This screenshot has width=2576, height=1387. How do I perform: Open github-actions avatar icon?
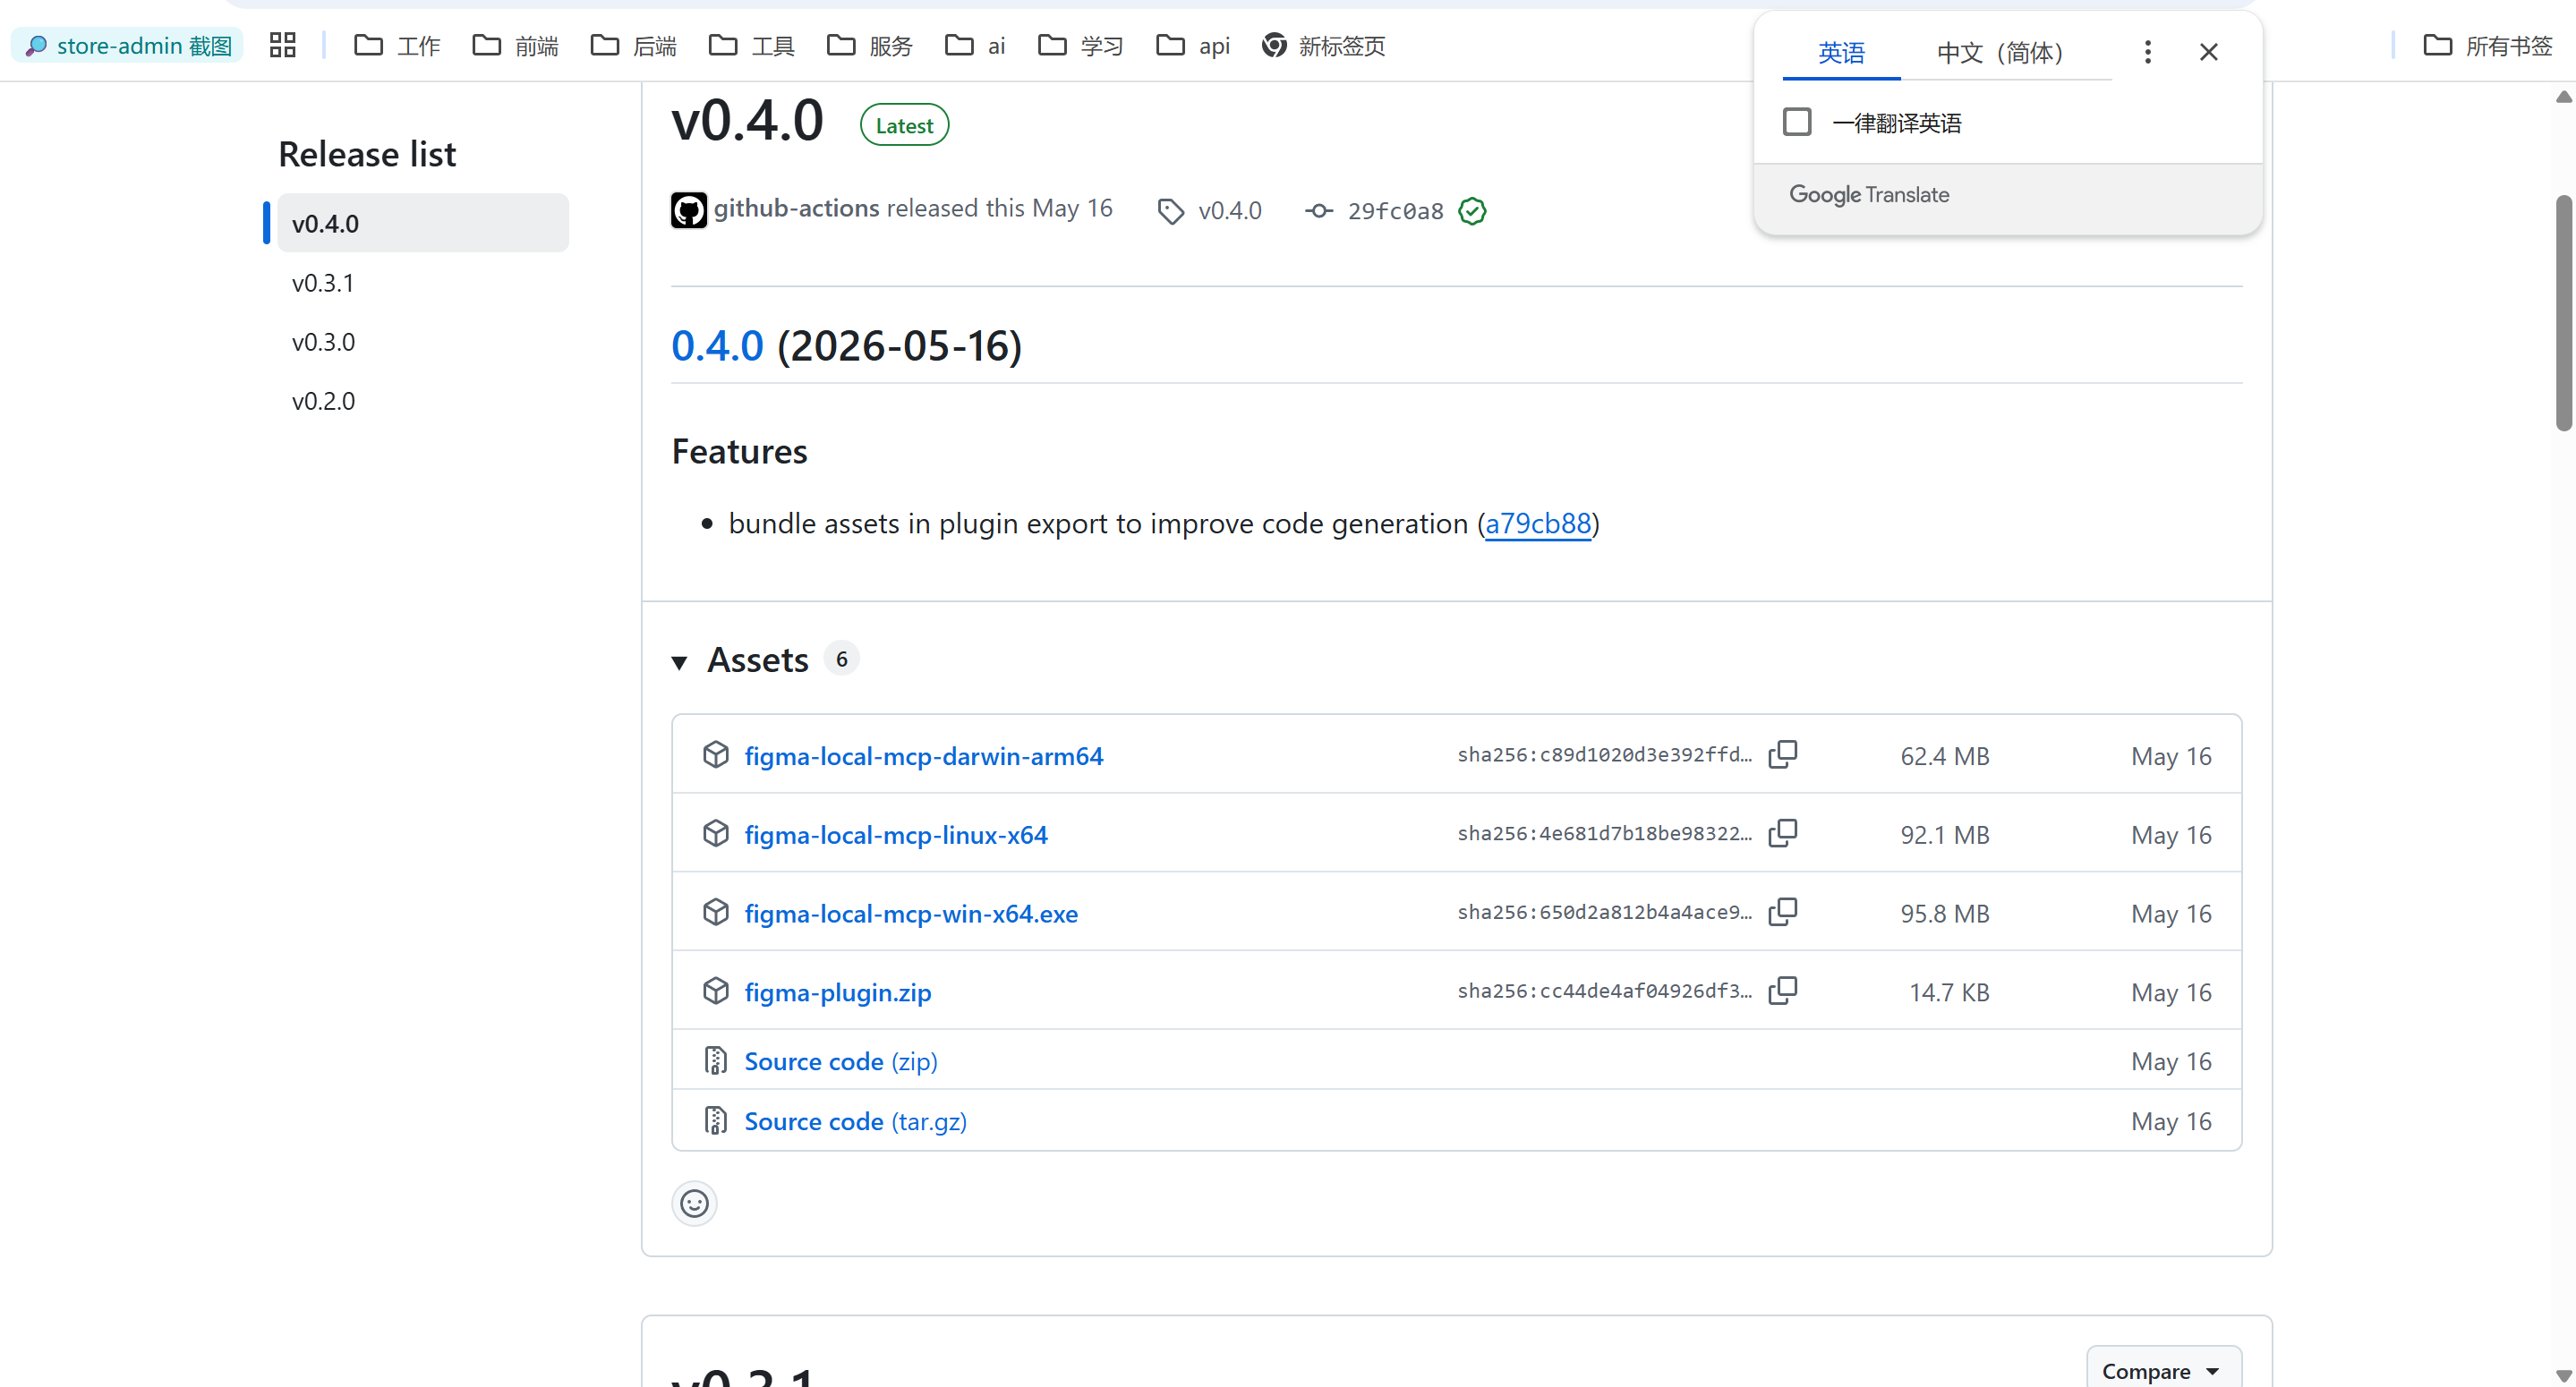[x=688, y=210]
